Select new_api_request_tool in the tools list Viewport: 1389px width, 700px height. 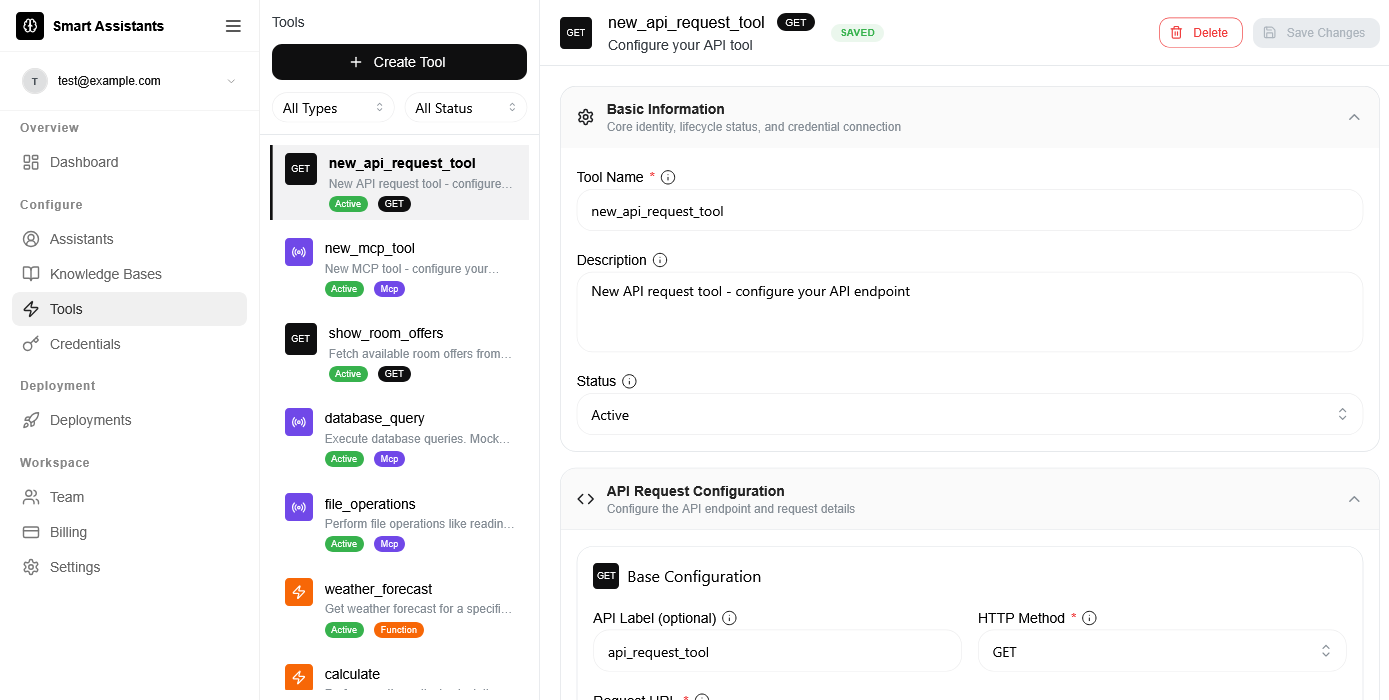(400, 182)
